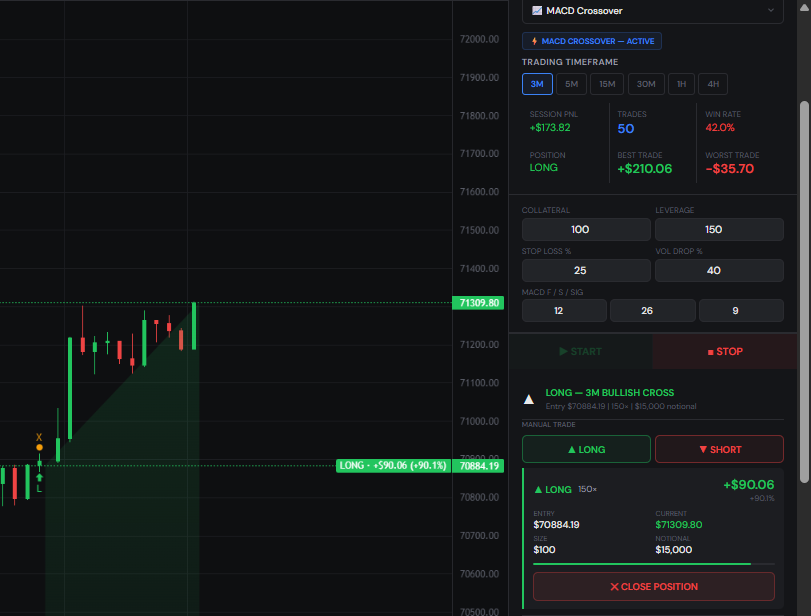Click the position progress bar
811x616 pixels.
(654, 564)
